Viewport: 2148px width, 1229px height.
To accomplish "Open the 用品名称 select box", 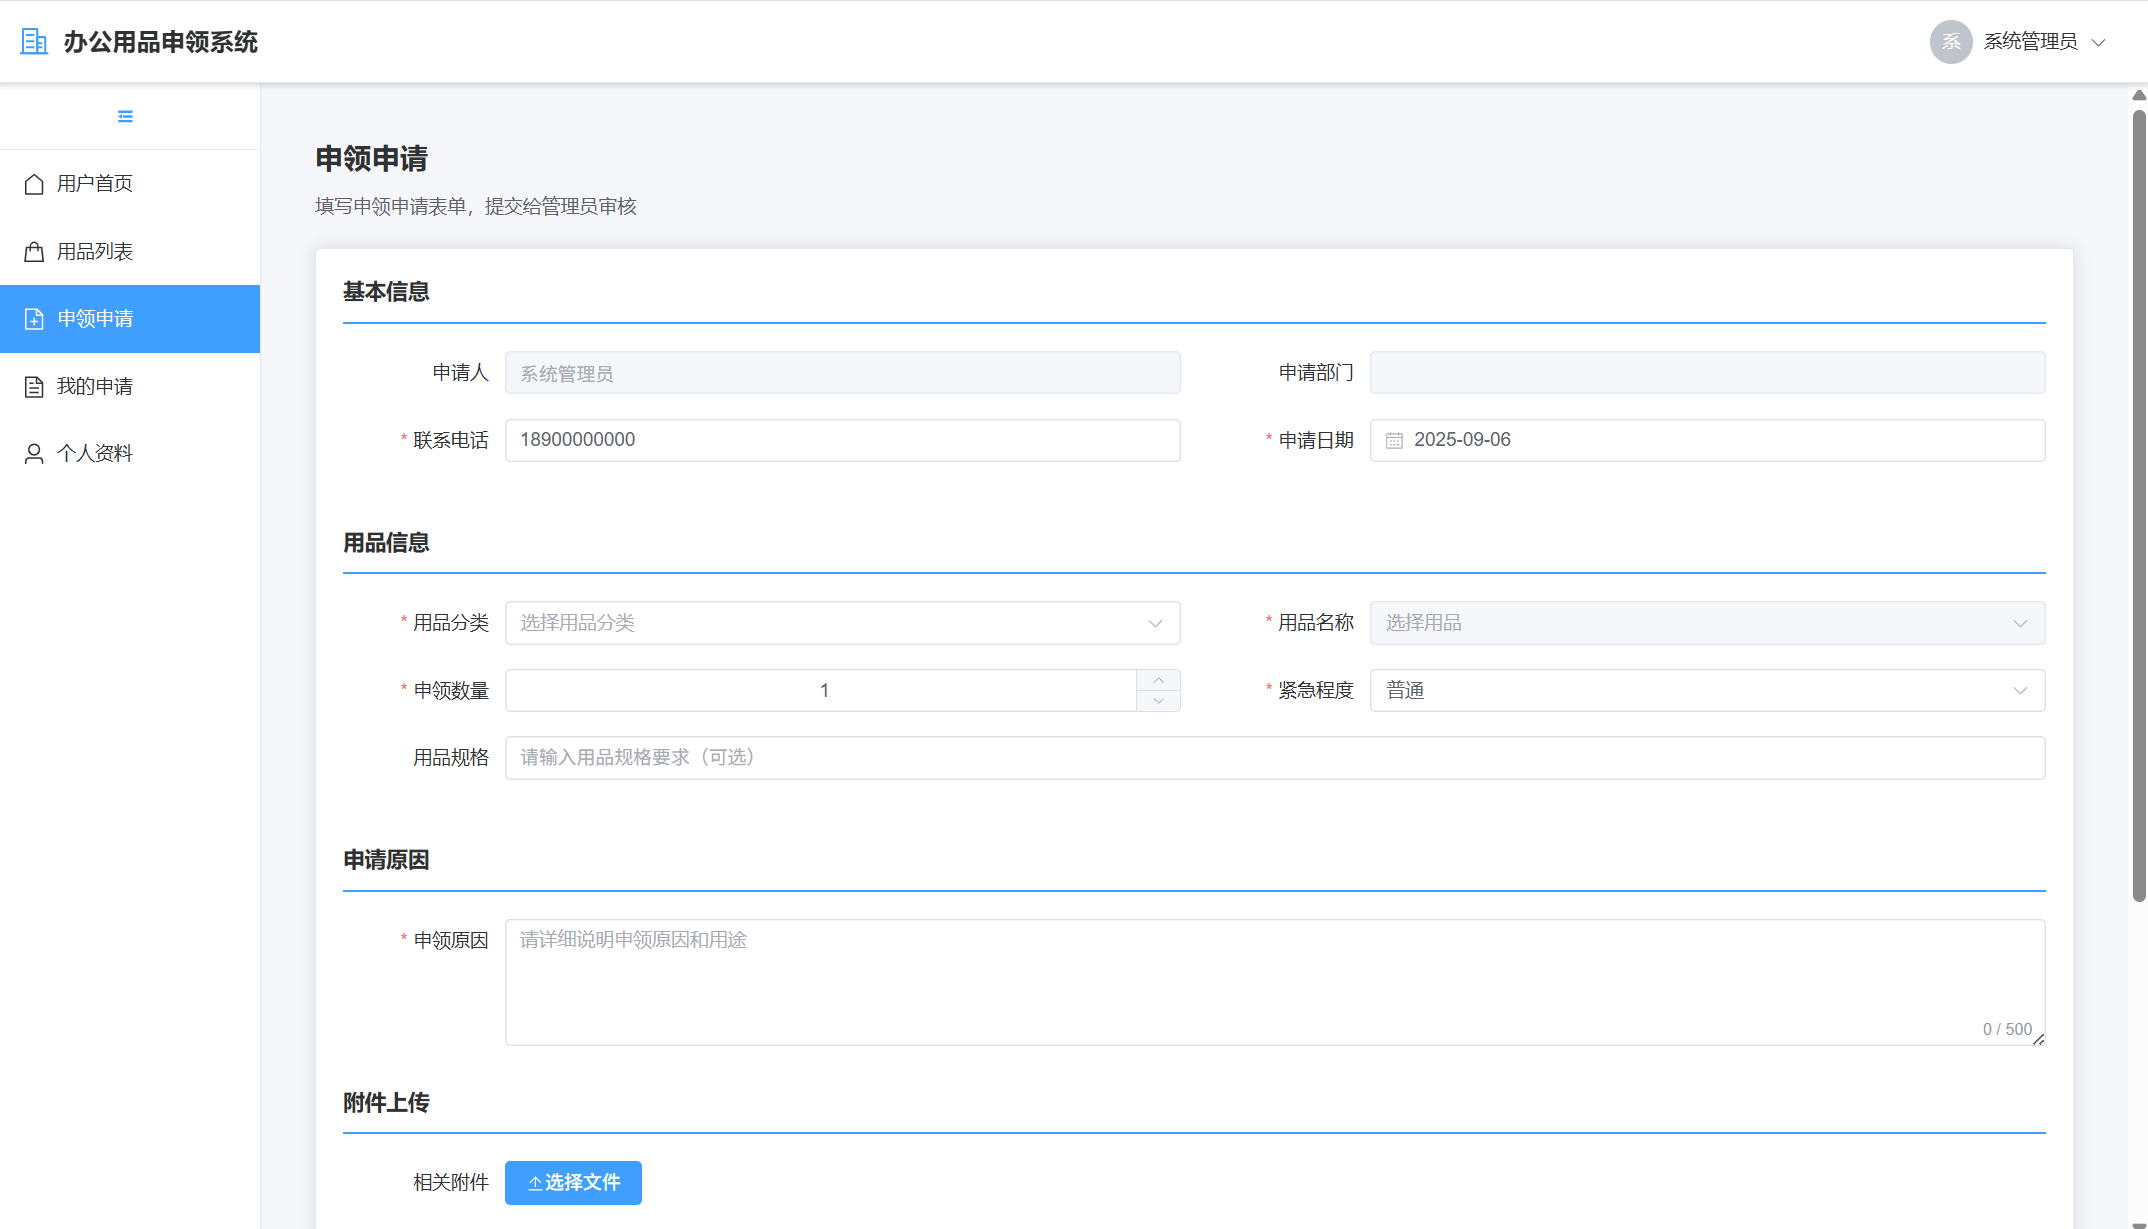I will coord(1706,623).
